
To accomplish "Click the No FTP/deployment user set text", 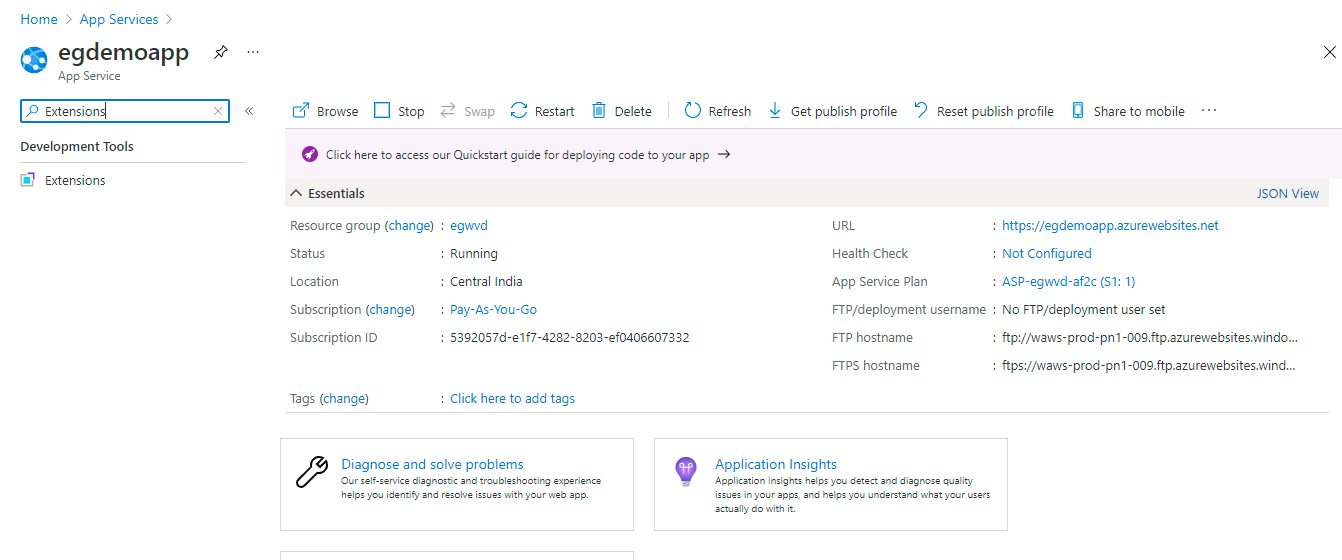I will pyautogui.click(x=1084, y=310).
